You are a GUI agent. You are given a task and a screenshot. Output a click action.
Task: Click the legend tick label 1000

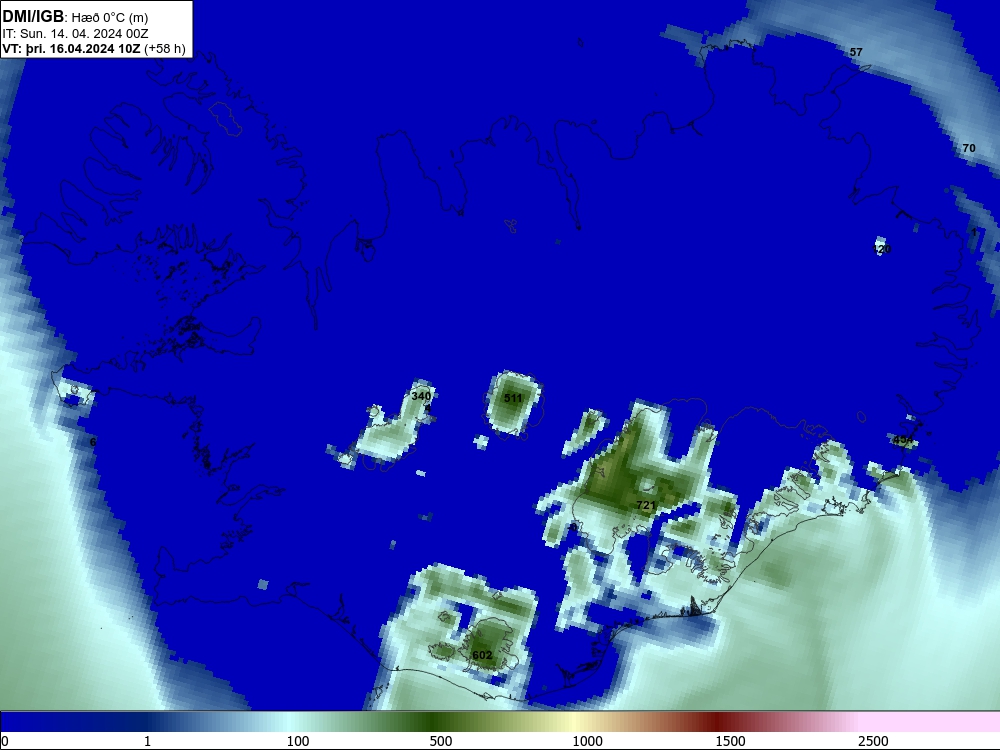coord(587,741)
